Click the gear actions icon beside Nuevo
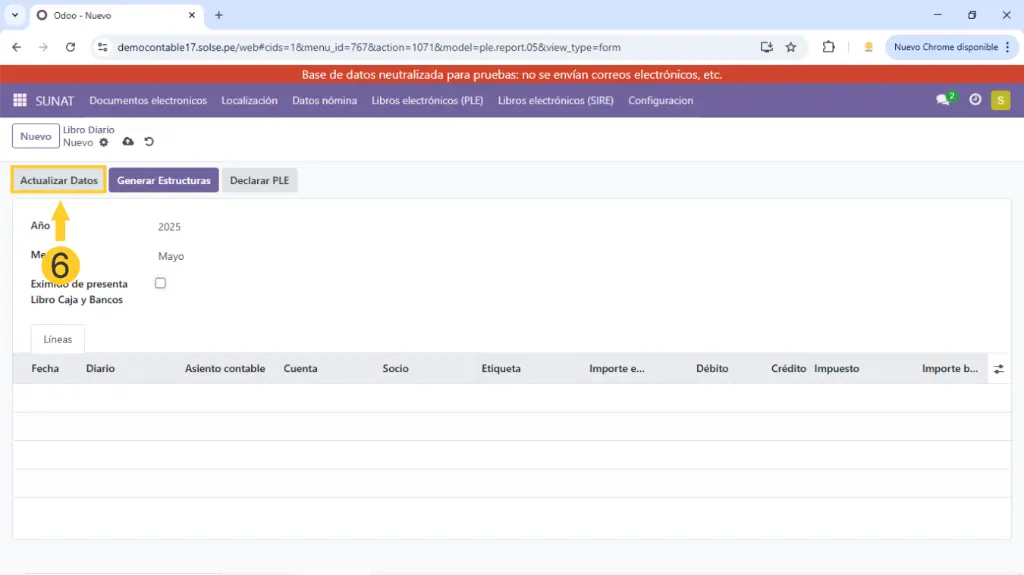This screenshot has width=1024, height=575. pyautogui.click(x=103, y=143)
